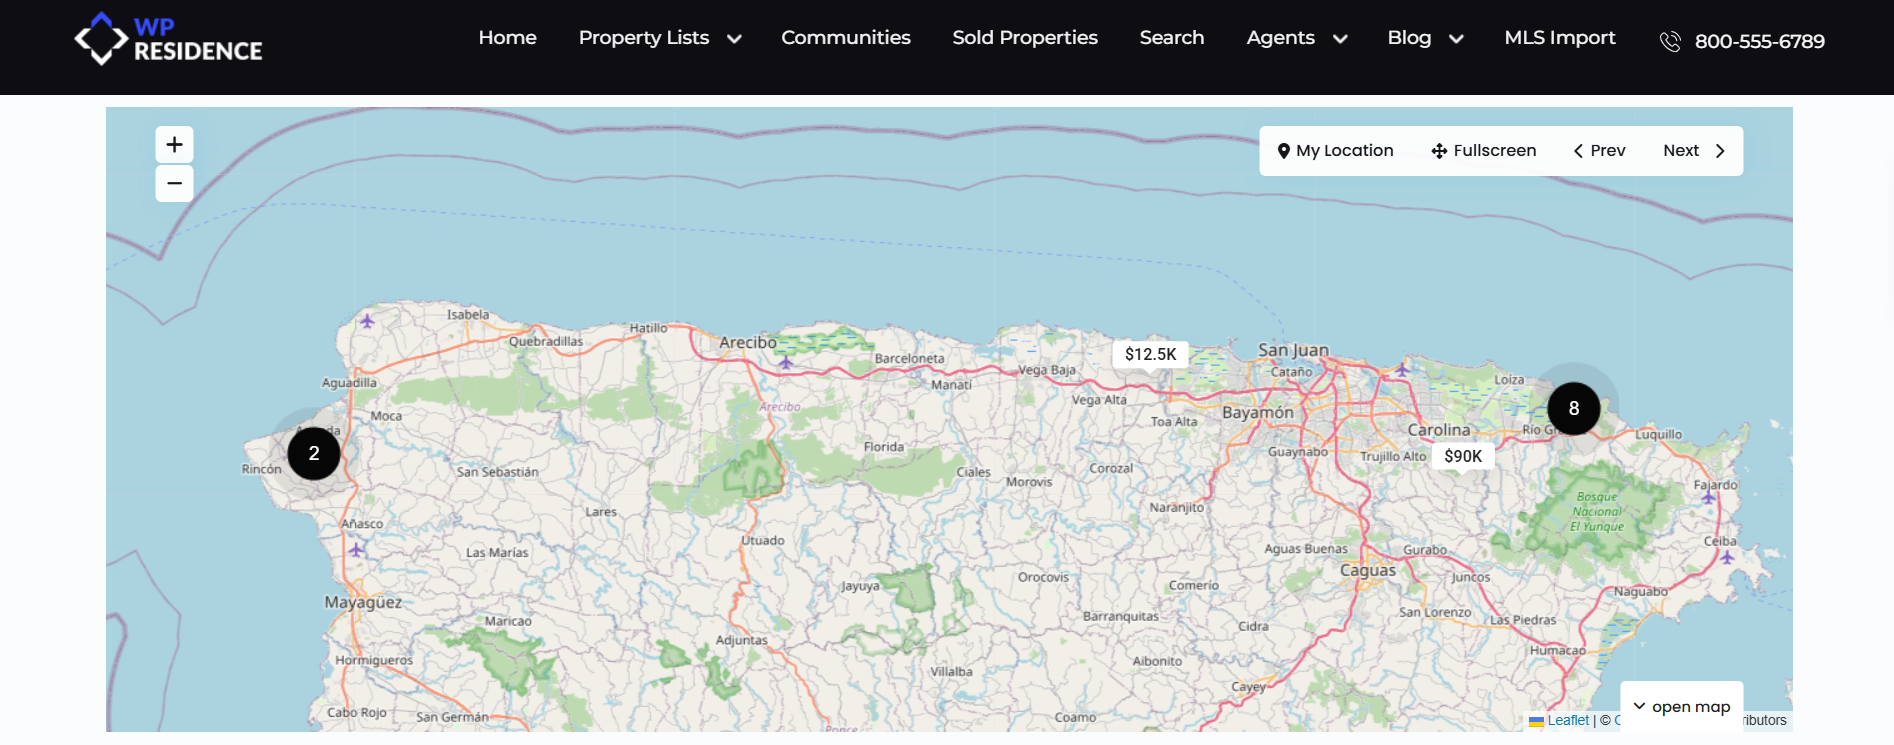Viewport: 1894px width, 745px height.
Task: Click the My Location pin icon
Action: (1284, 151)
